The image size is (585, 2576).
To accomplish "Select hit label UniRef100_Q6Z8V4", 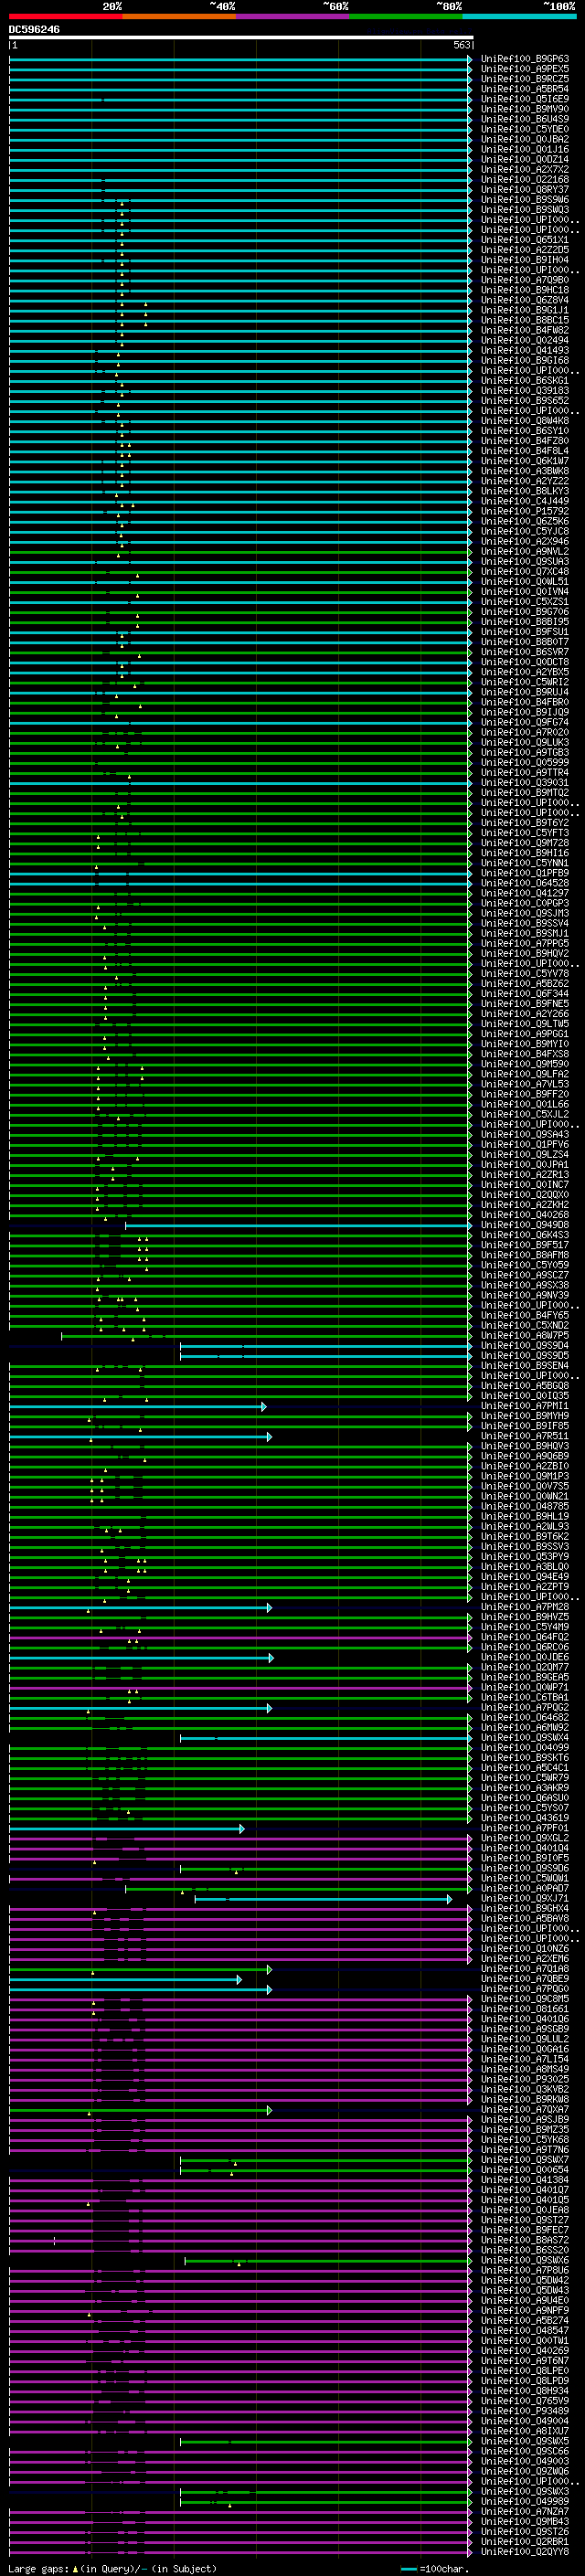I will 525,300.
